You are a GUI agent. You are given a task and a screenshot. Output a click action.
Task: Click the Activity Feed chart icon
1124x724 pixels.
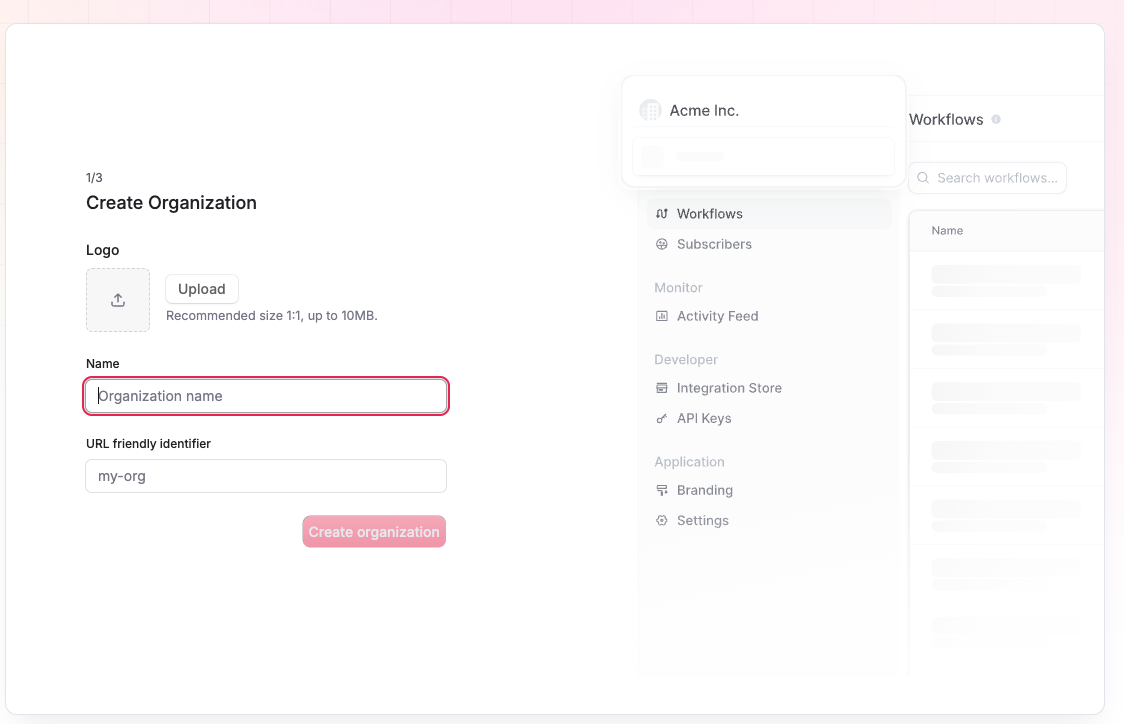coord(662,316)
